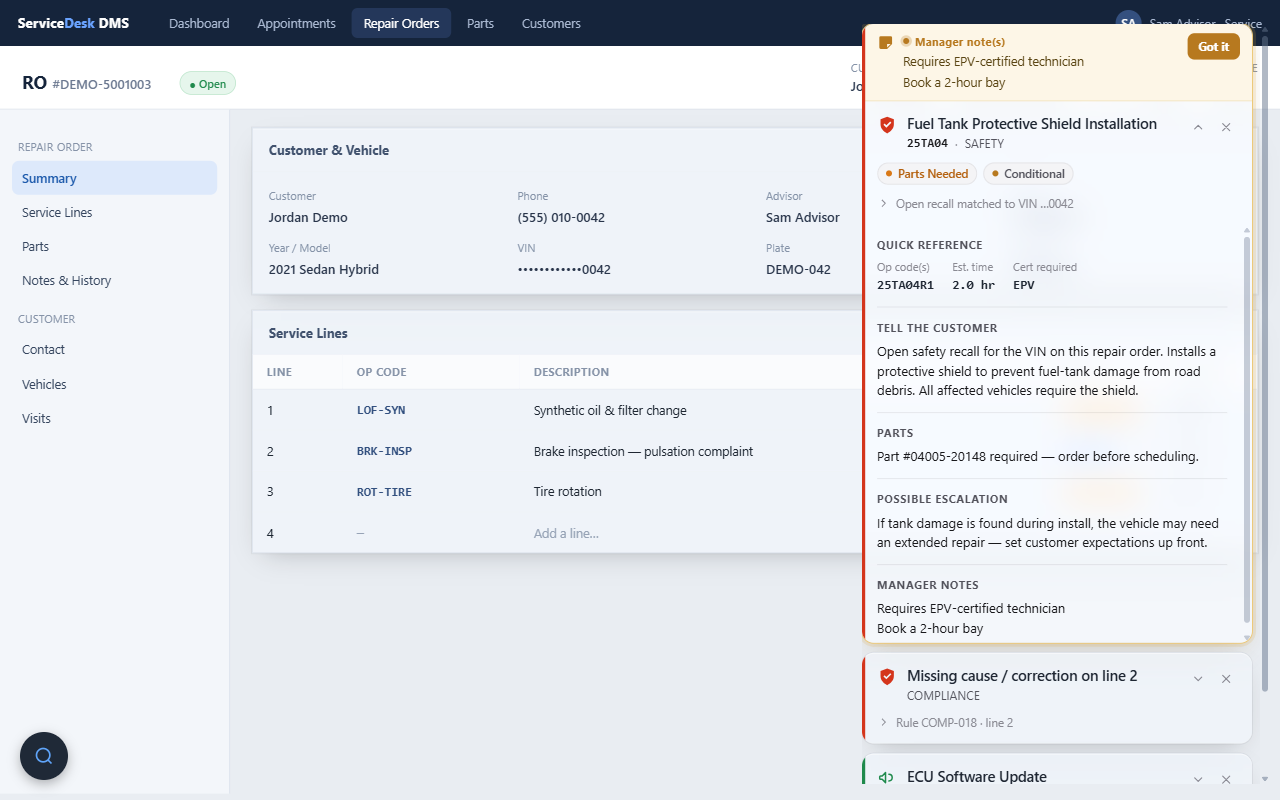1280x800 pixels.
Task: Select Summary in the sidebar
Action: coord(114,178)
